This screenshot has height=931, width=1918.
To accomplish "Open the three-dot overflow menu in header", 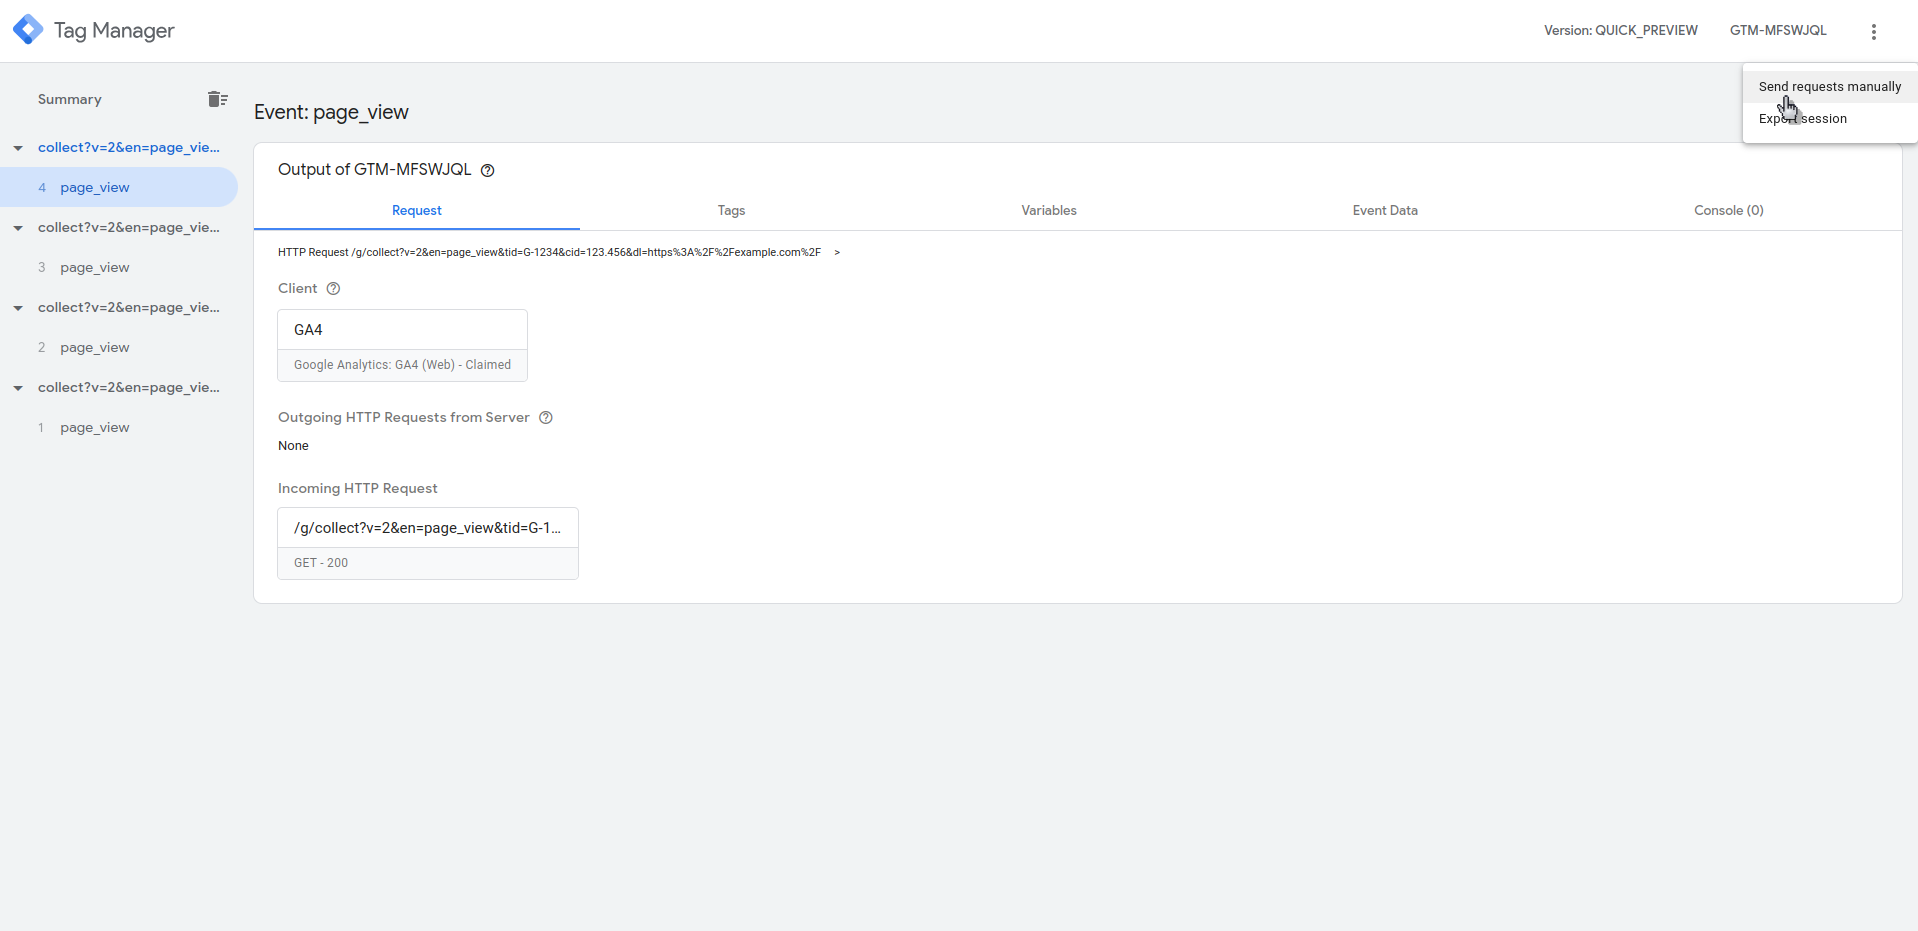I will tap(1874, 31).
